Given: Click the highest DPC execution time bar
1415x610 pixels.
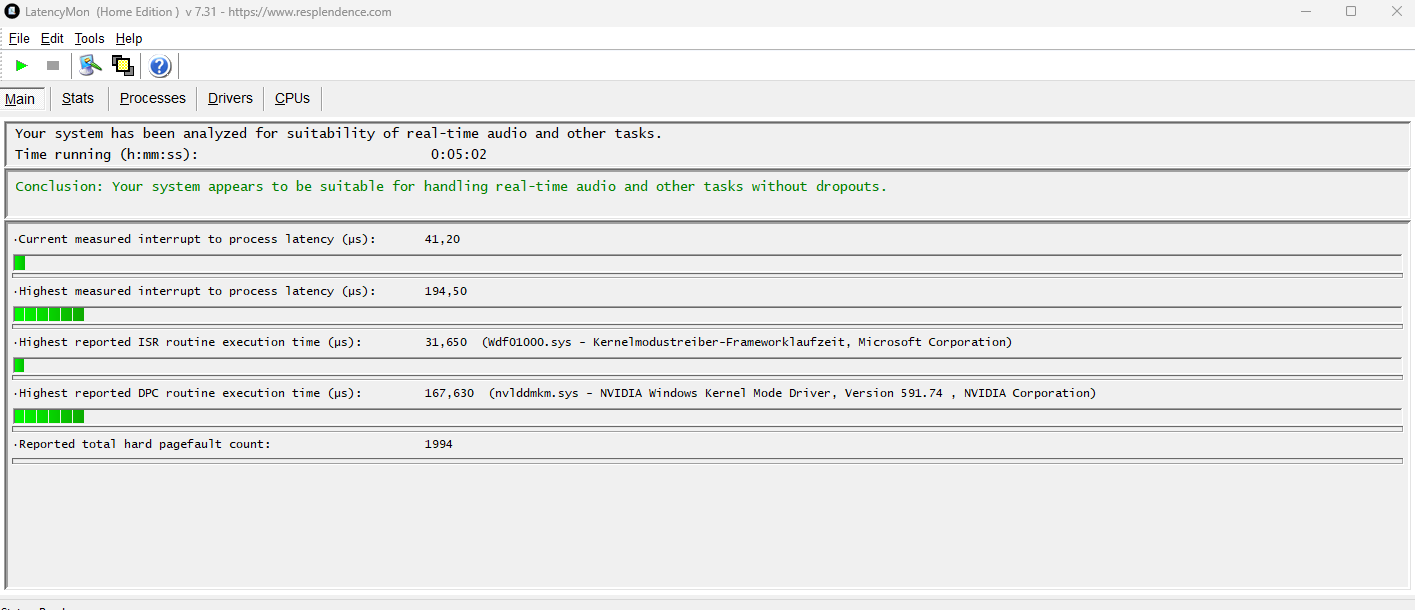Looking at the screenshot, I should [707, 416].
